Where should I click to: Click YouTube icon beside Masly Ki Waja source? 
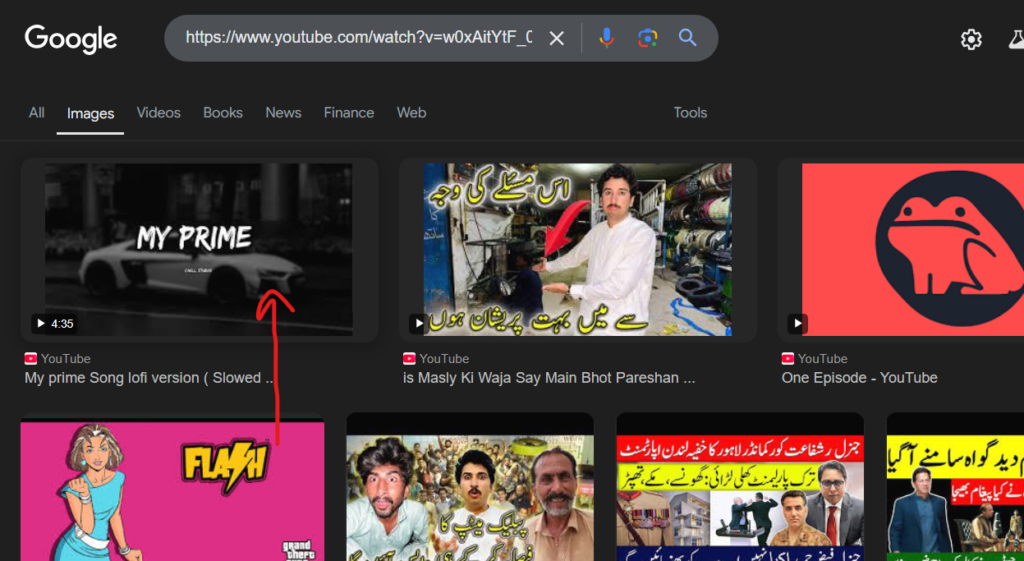click(x=409, y=359)
